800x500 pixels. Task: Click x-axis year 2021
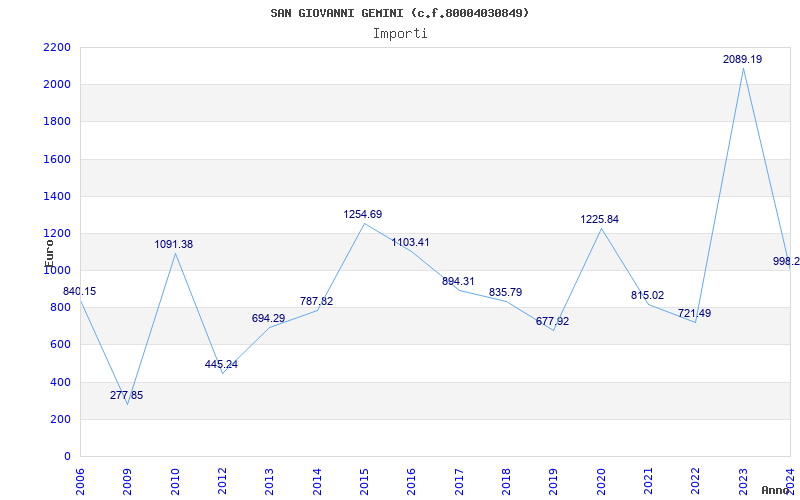pyautogui.click(x=648, y=482)
